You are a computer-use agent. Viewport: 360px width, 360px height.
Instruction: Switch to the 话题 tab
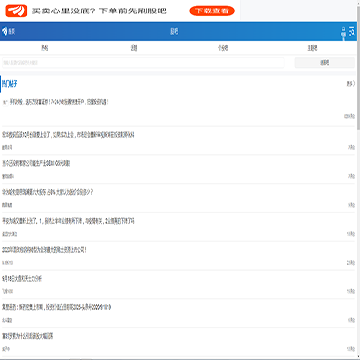pos(134,48)
